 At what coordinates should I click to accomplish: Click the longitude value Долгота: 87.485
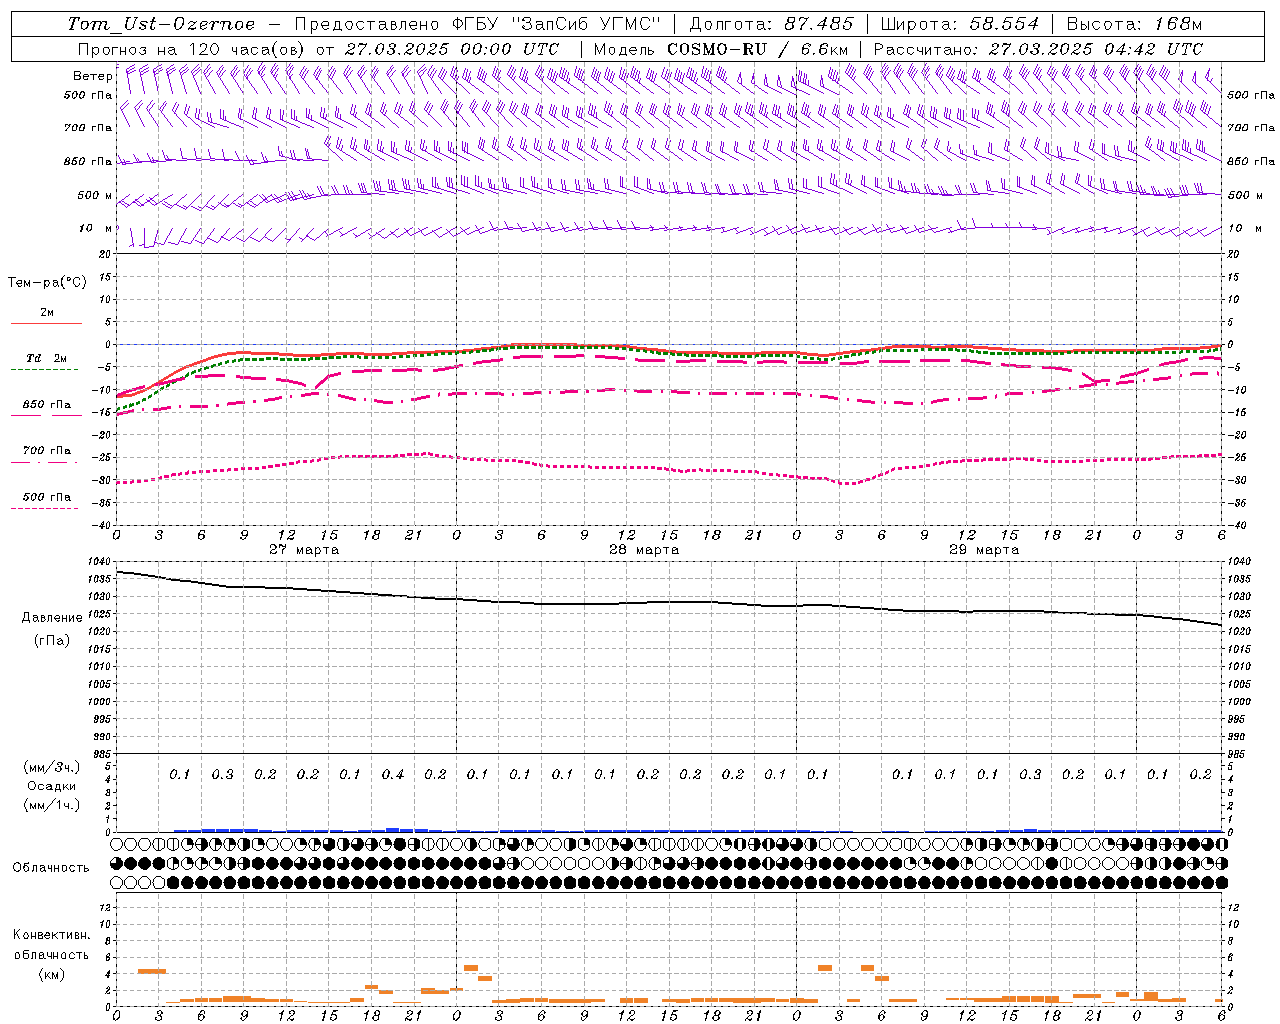771,24
